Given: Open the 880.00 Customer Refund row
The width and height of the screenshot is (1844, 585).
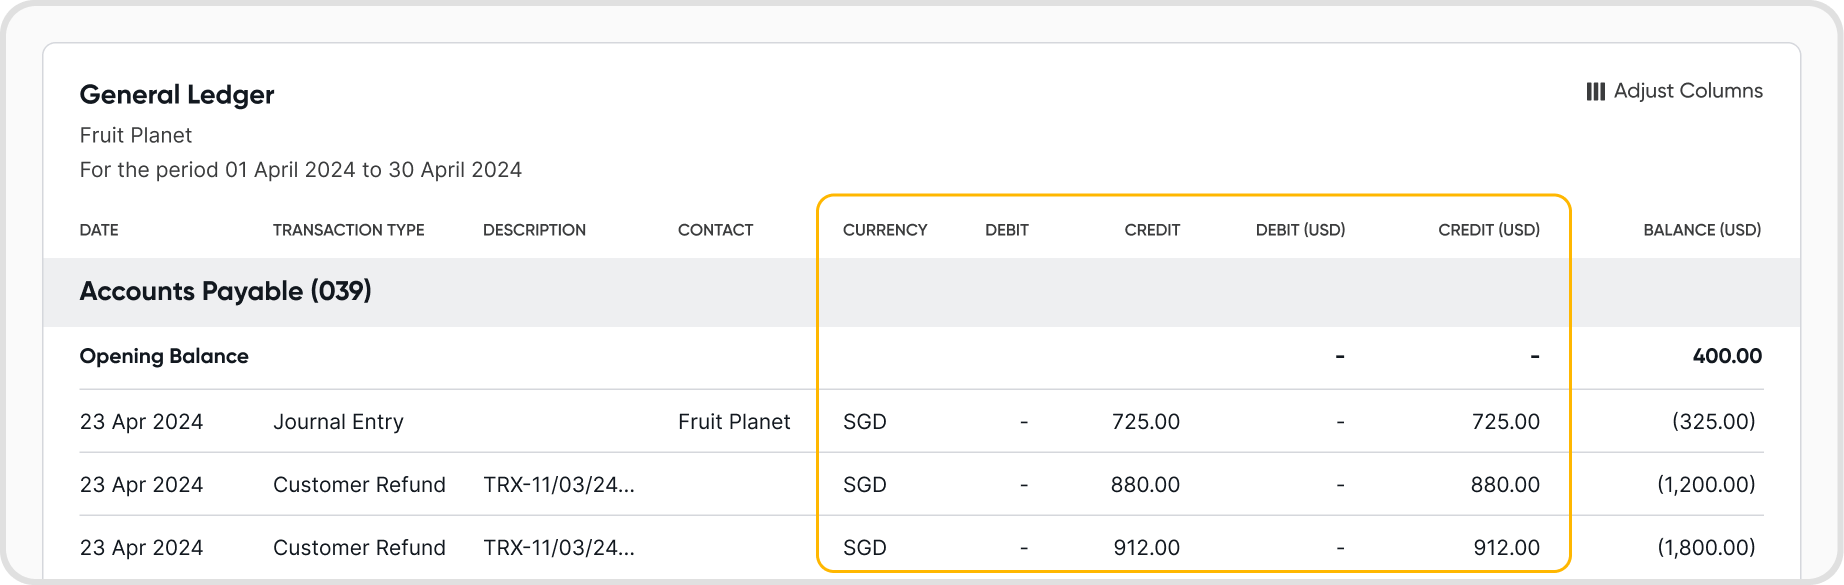Looking at the screenshot, I should [359, 485].
